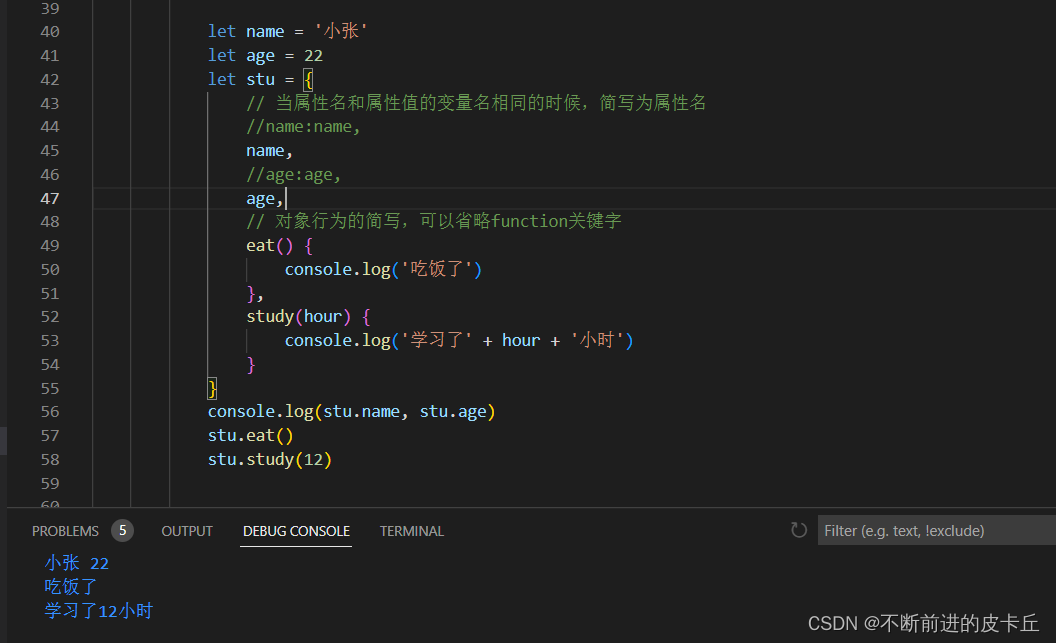Switch to the PROBLEMS tab
Viewport: 1056px width, 643px height.
tap(65, 530)
